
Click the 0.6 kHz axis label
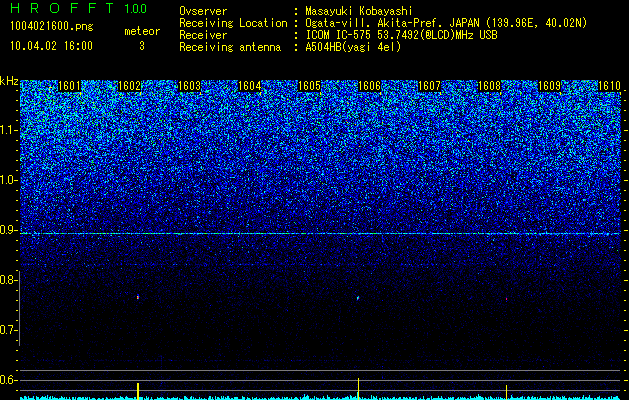click(x=8, y=380)
